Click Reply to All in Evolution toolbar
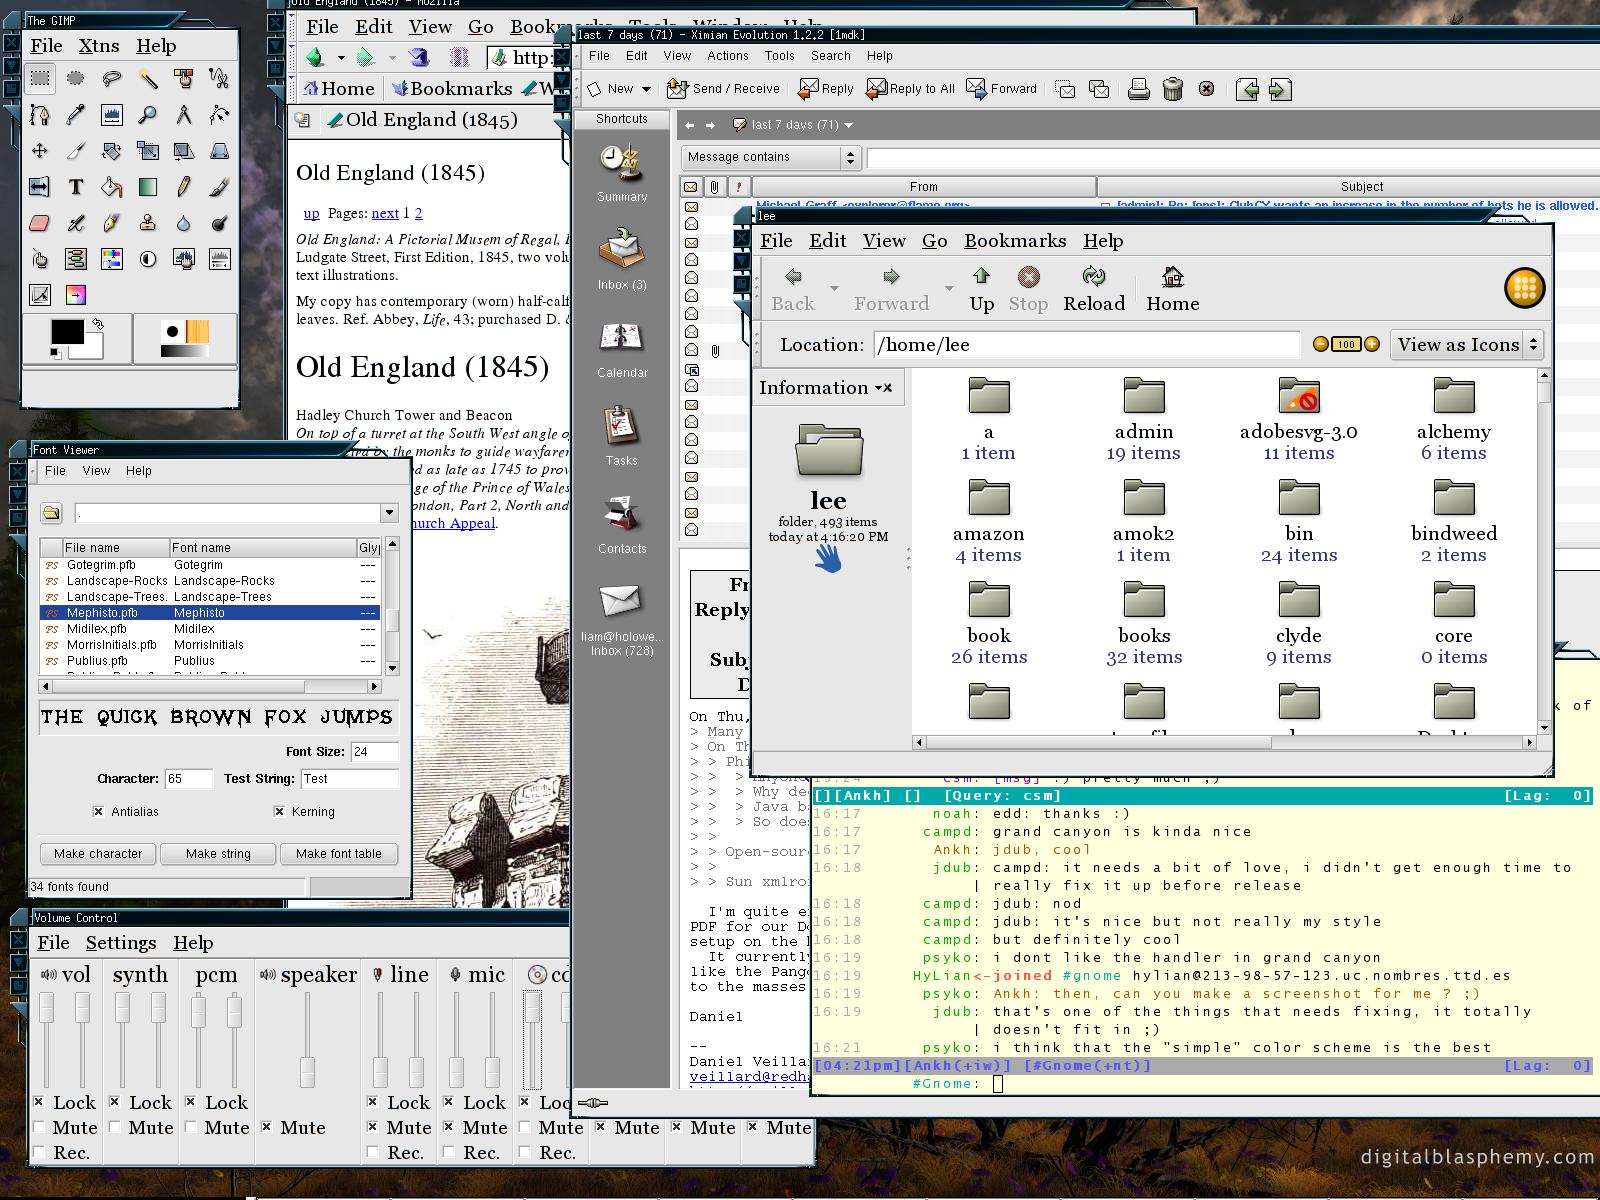Screen dimensions: 1600x1200 pos(911,89)
